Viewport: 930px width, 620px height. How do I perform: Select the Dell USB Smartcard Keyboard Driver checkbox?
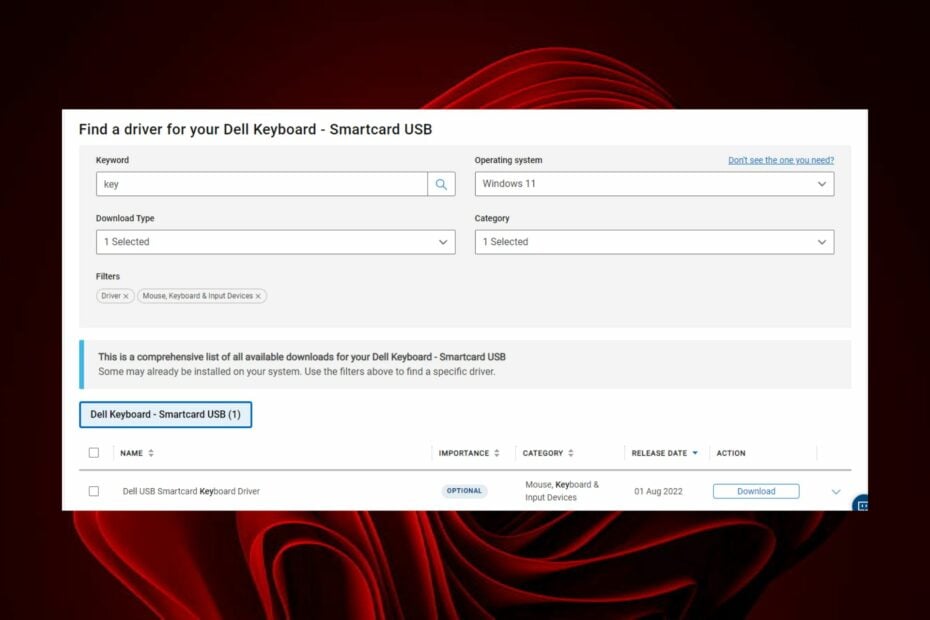click(x=94, y=491)
